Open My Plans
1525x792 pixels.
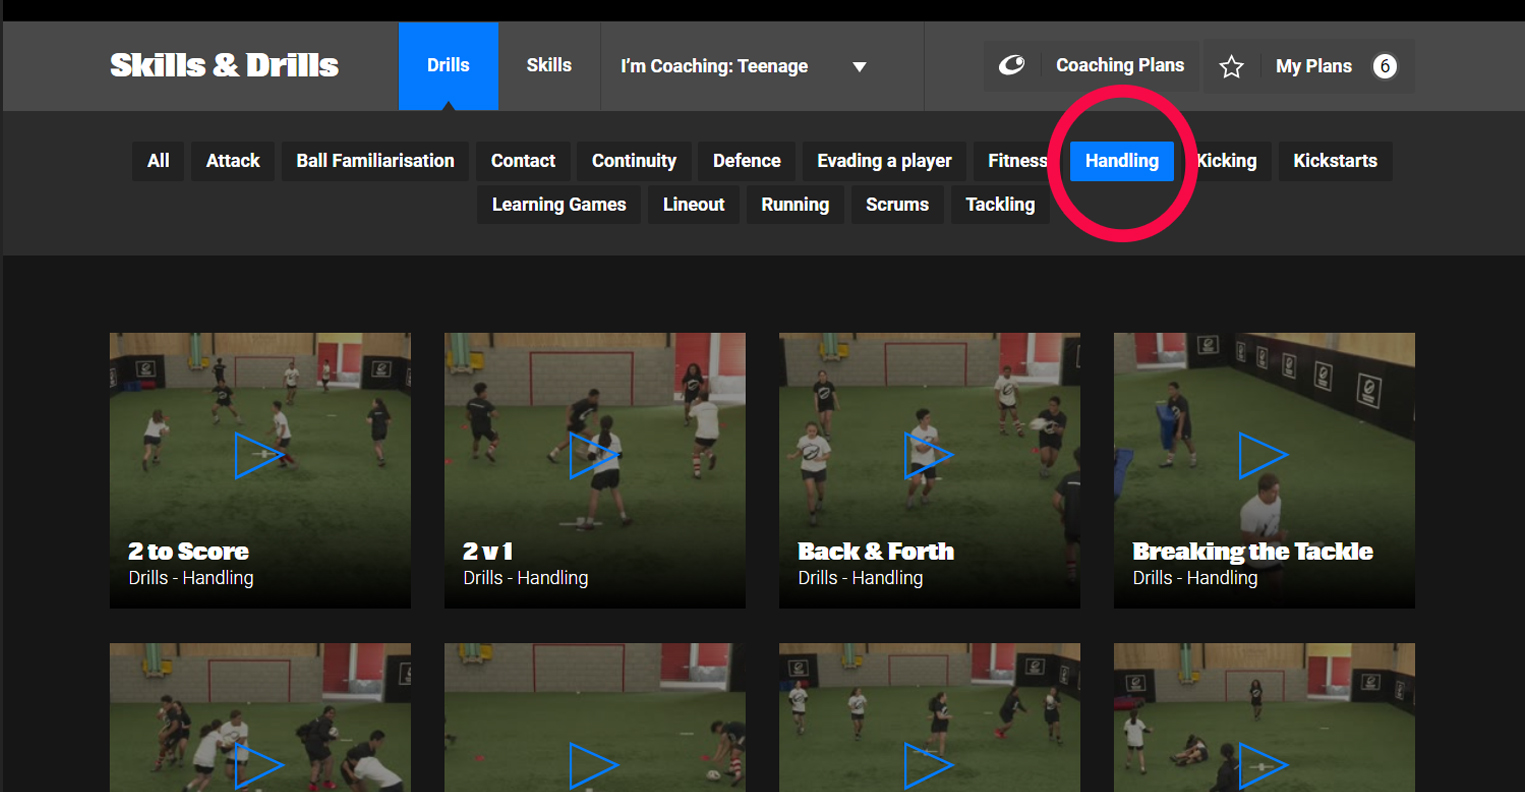tap(1313, 67)
